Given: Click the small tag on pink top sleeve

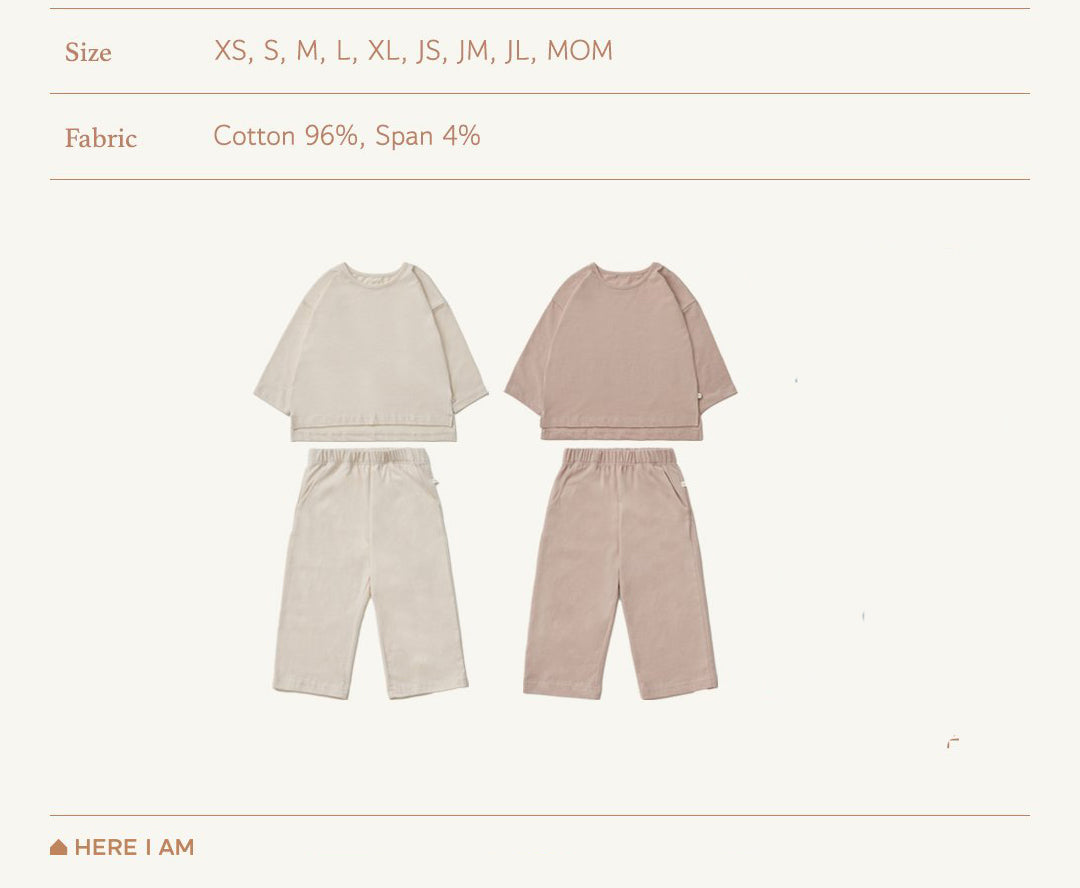Looking at the screenshot, I should coord(698,396).
